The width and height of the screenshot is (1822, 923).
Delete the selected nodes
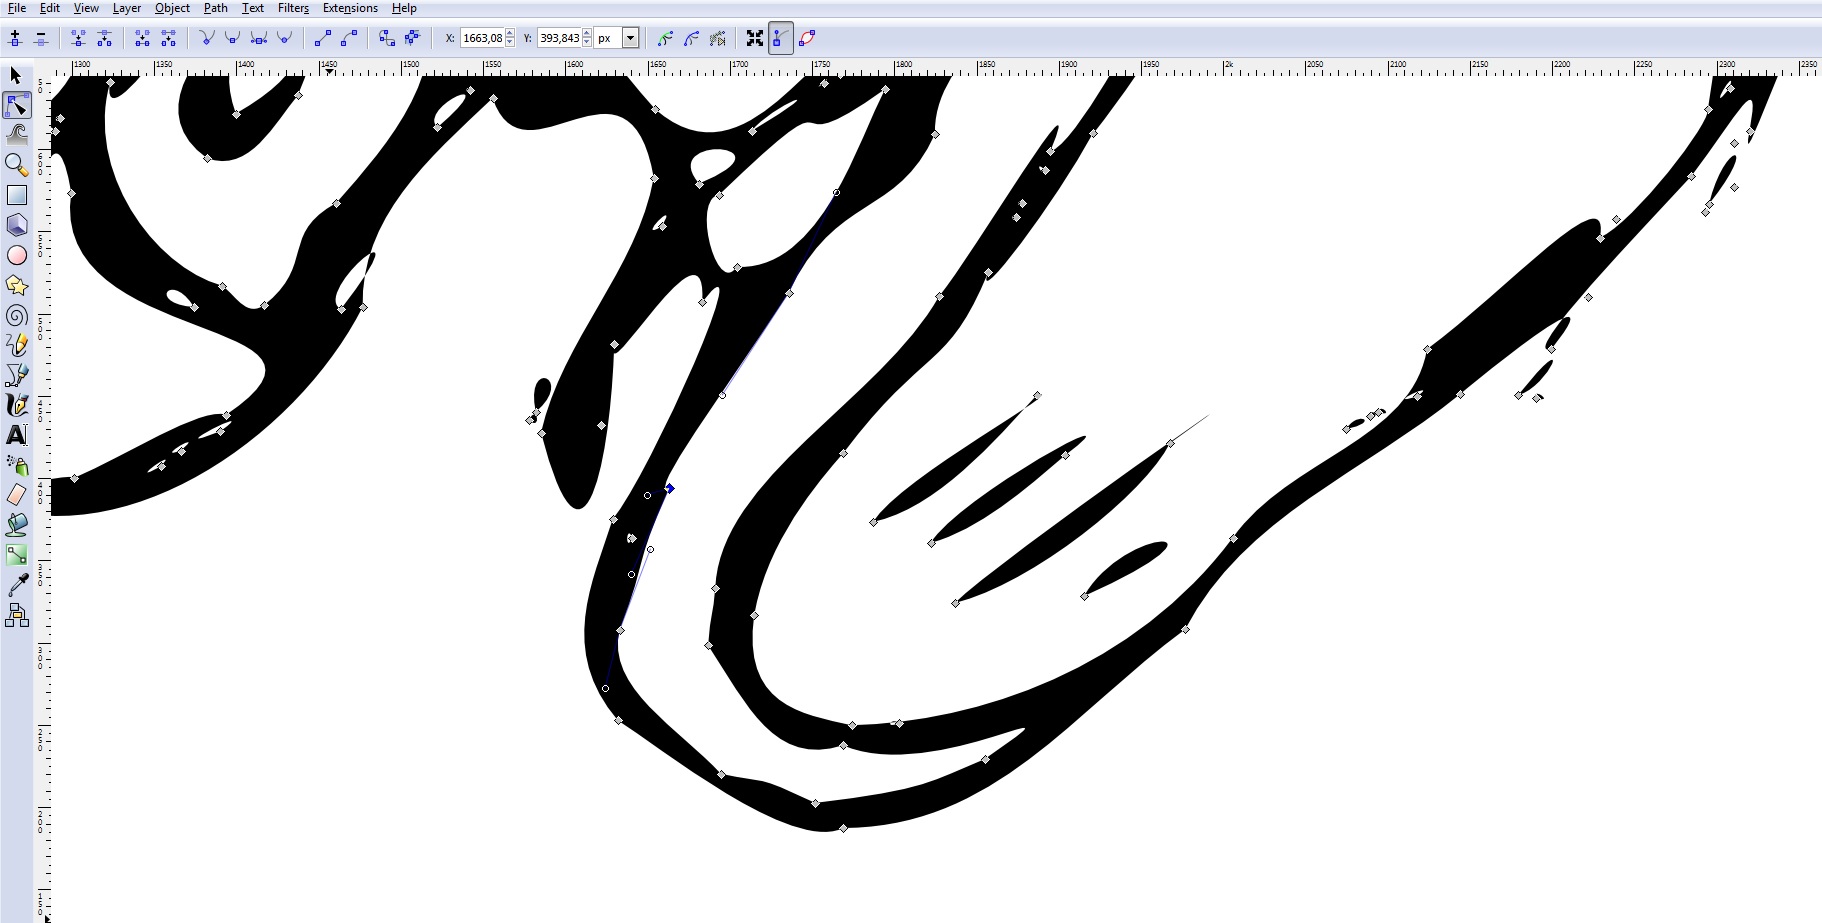[40, 38]
